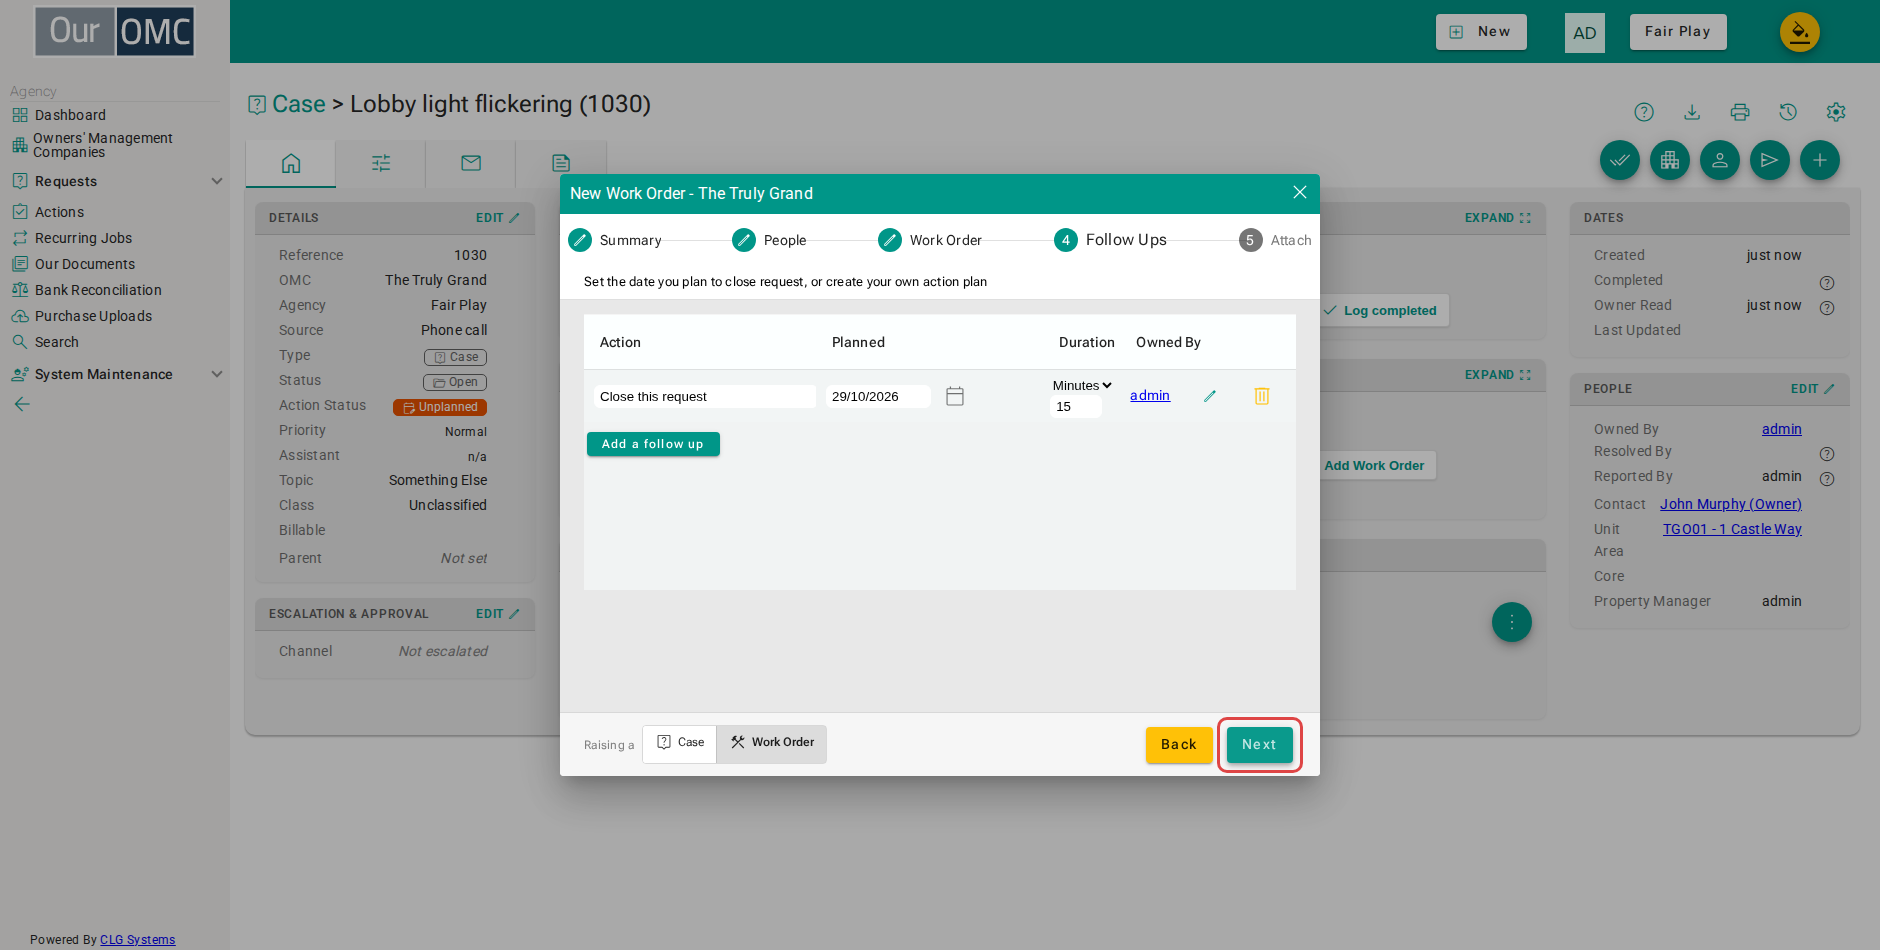Open the case settings gear icon
The height and width of the screenshot is (950, 1880).
(x=1836, y=112)
